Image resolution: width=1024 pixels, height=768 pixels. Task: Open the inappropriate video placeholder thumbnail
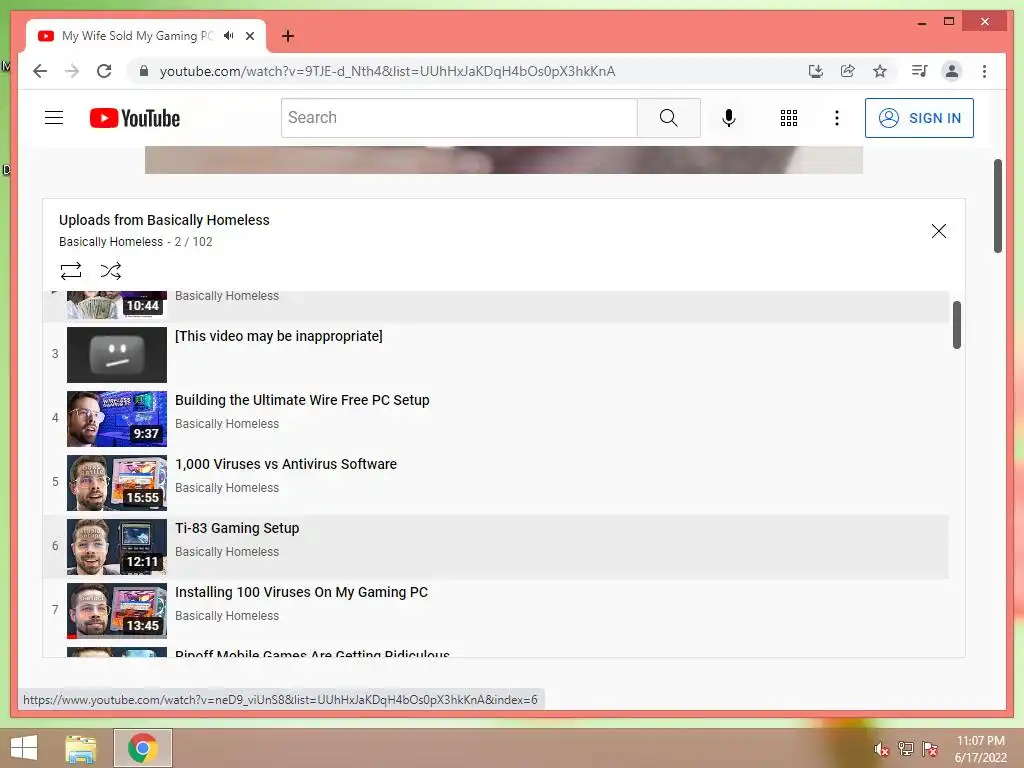coord(117,355)
